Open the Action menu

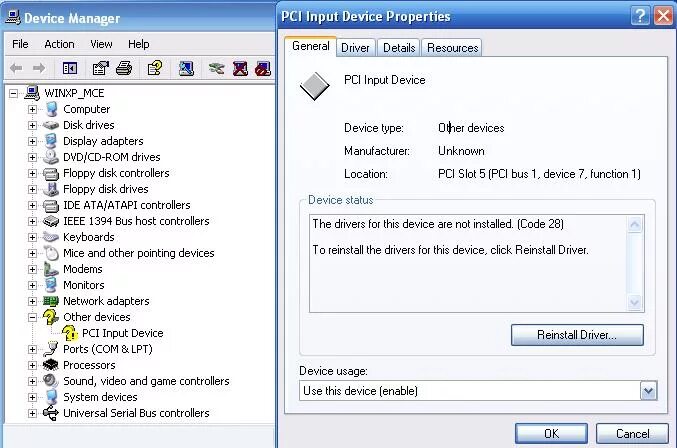pos(59,44)
